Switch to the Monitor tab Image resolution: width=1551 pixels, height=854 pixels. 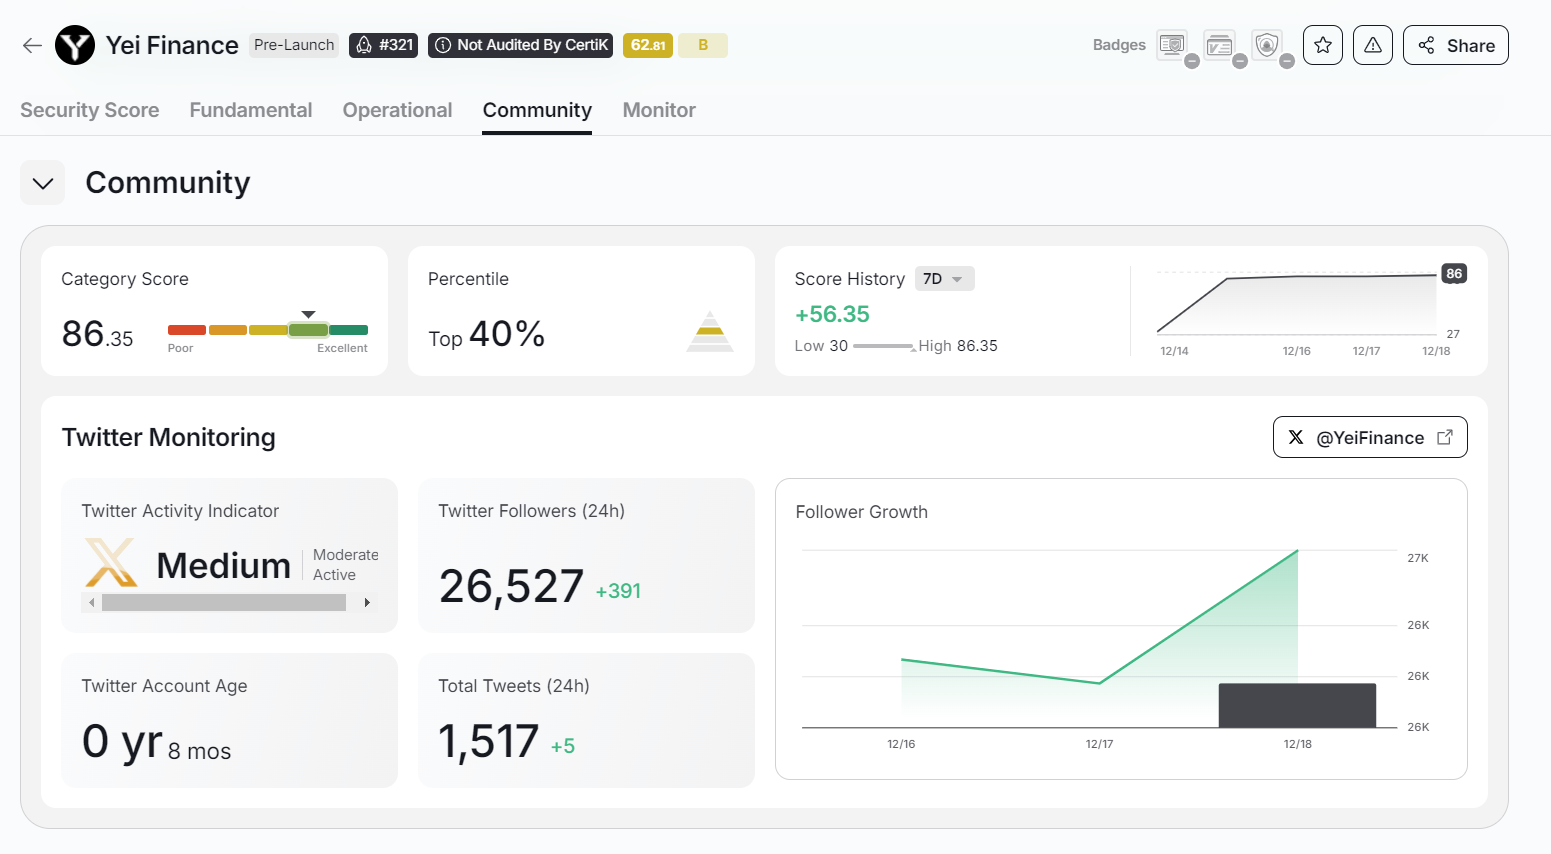(659, 110)
